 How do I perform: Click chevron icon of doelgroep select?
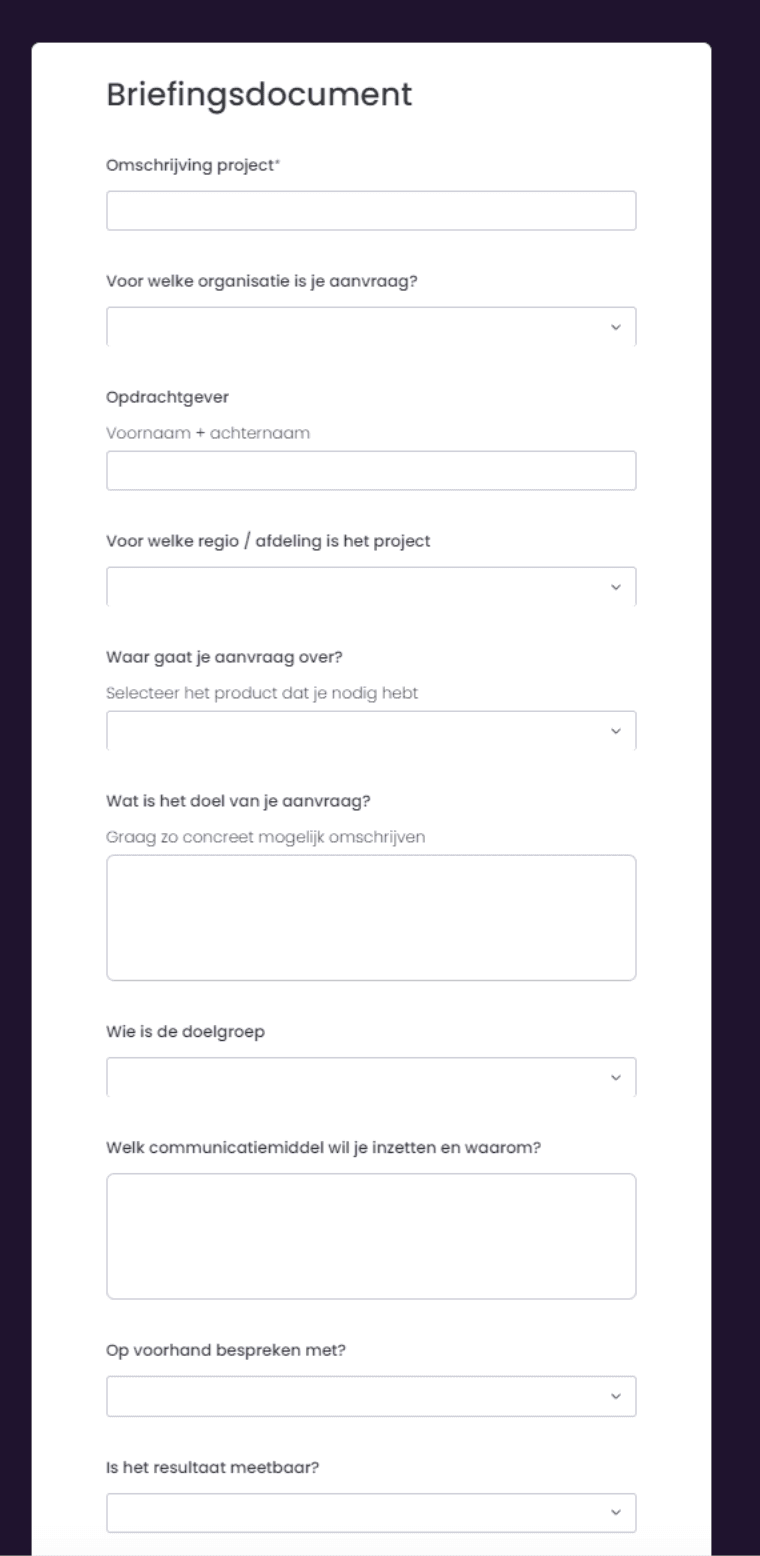616,1077
